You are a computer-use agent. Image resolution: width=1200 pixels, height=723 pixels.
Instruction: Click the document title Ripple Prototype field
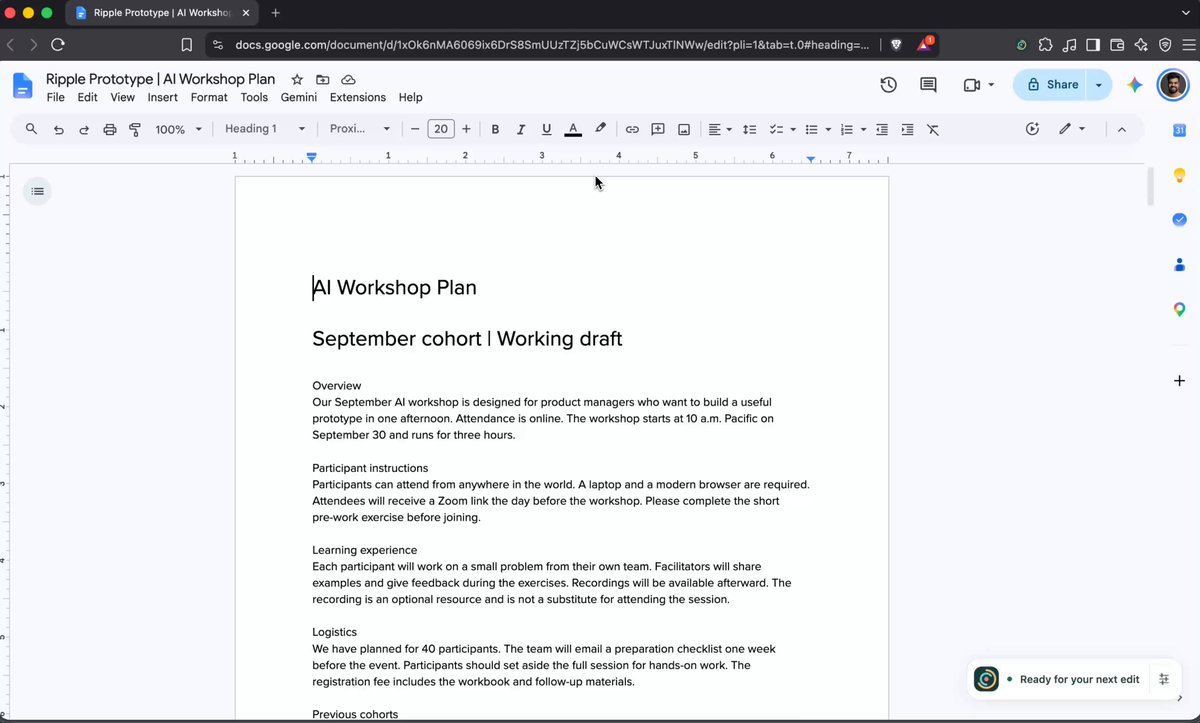[160, 79]
